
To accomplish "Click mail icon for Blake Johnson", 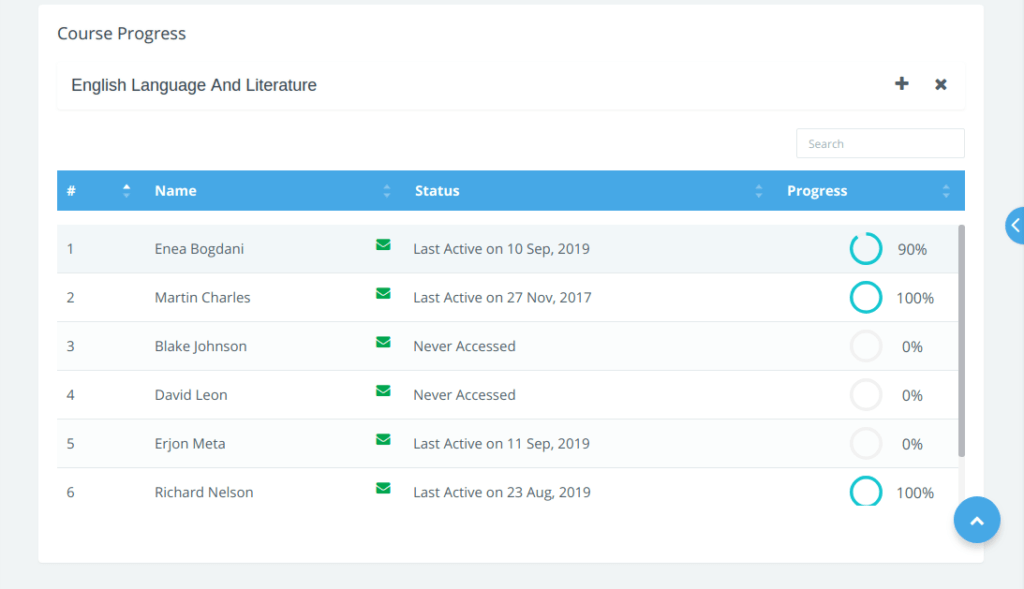I will 383,342.
